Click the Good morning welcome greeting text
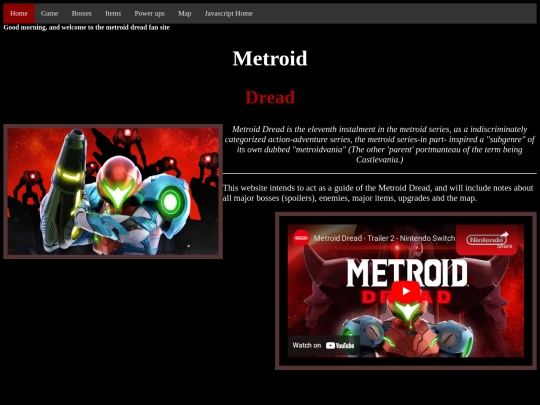The height and width of the screenshot is (405, 540). tap(86, 28)
